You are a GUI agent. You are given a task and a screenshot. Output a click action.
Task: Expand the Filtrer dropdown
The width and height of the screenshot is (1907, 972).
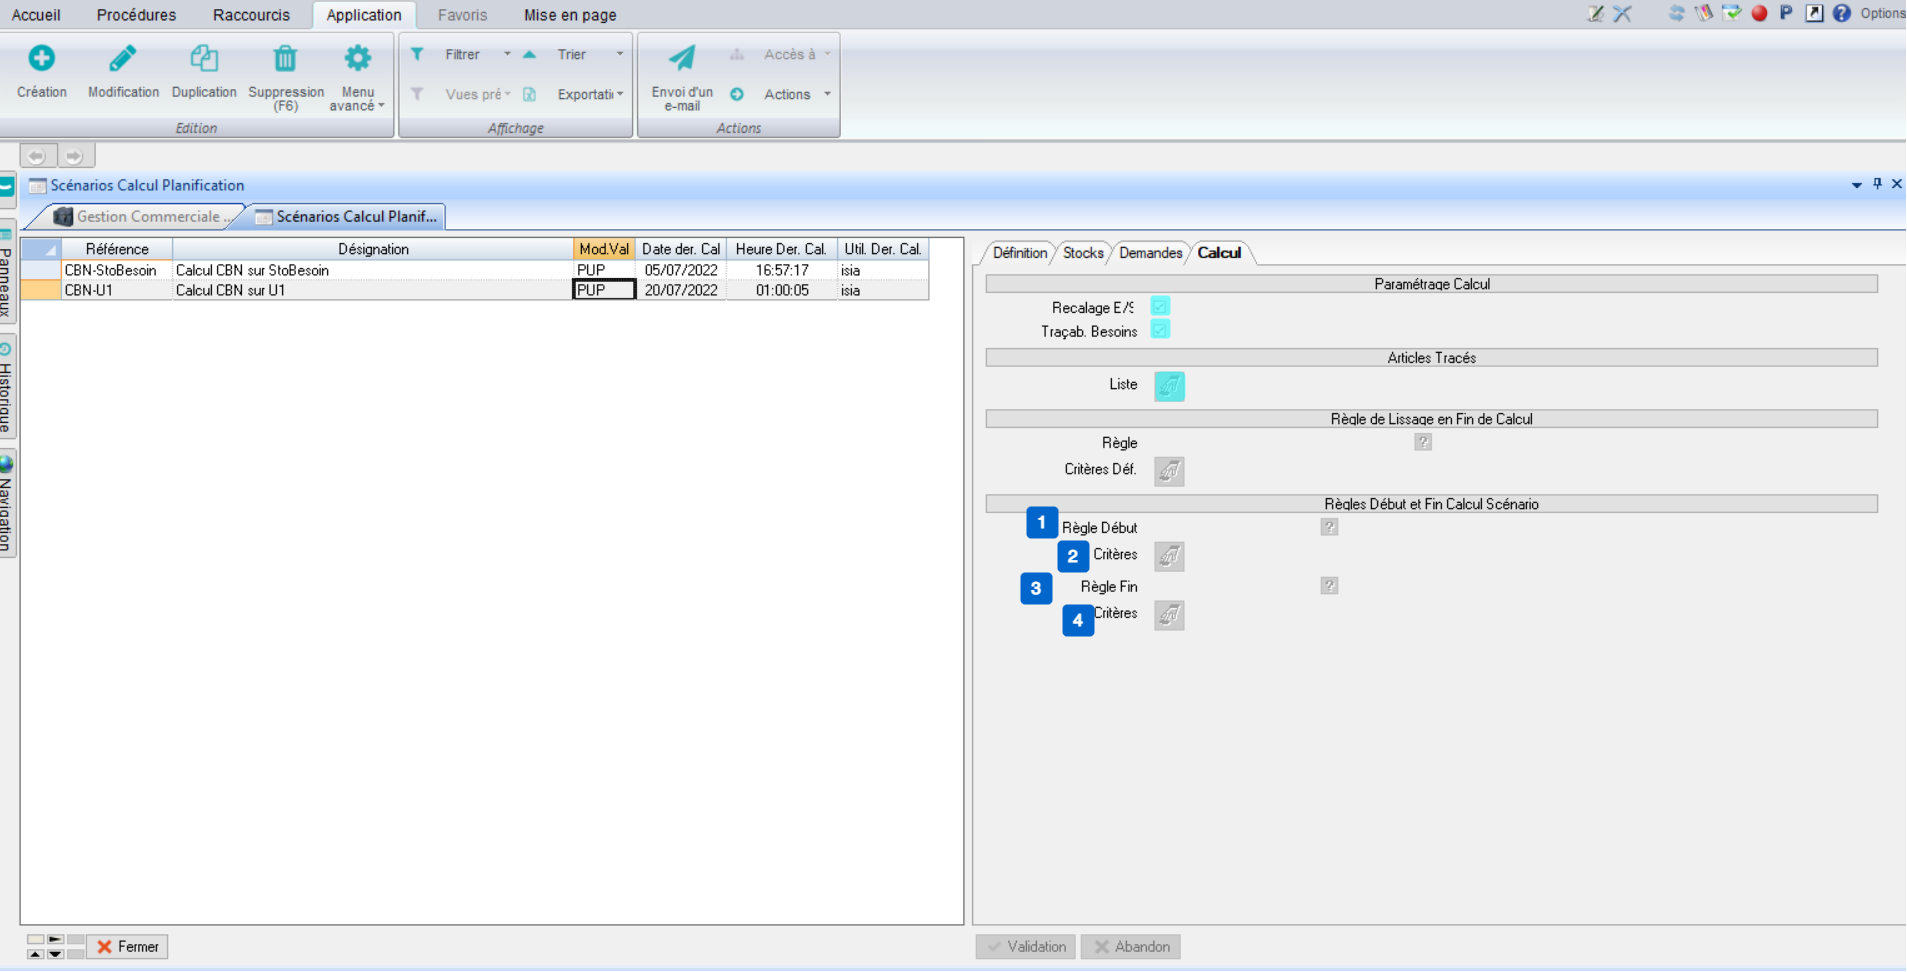(x=507, y=54)
